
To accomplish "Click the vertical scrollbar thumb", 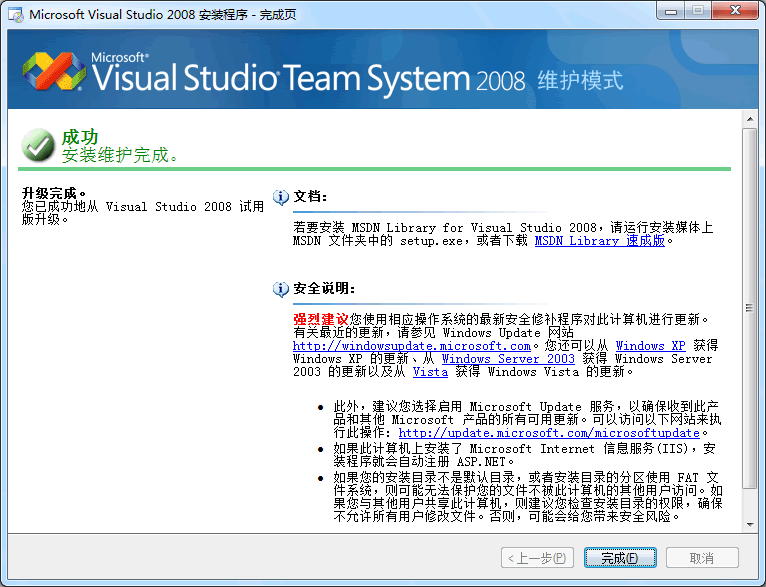I will pyautogui.click(x=750, y=308).
